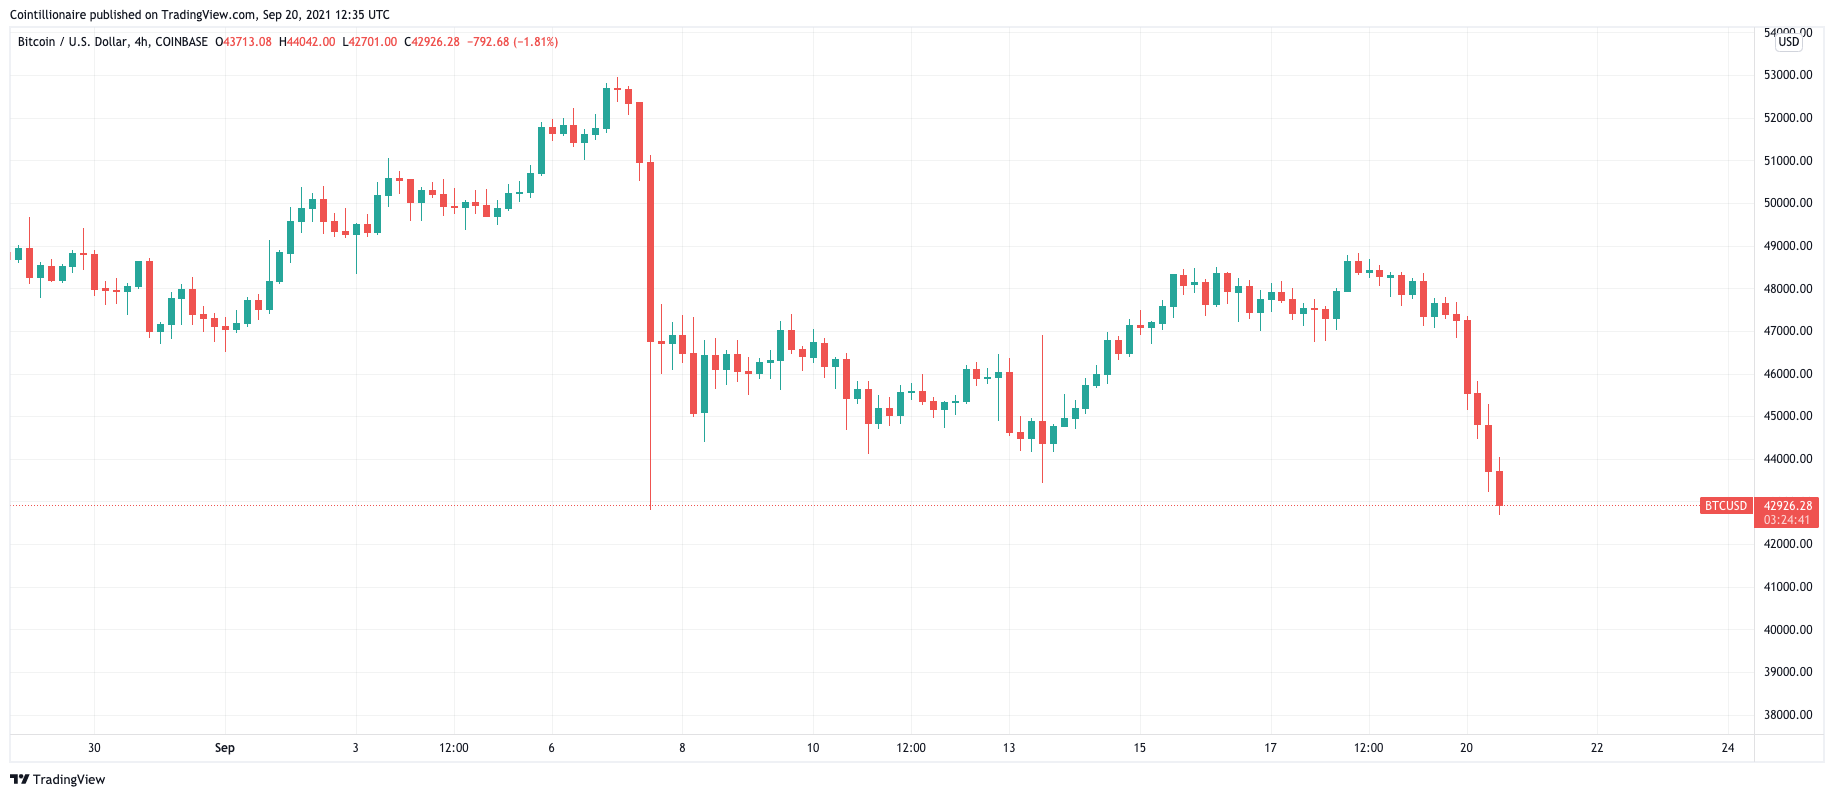This screenshot has width=1834, height=797.
Task: Select the high value H44042.00
Action: coord(307,42)
